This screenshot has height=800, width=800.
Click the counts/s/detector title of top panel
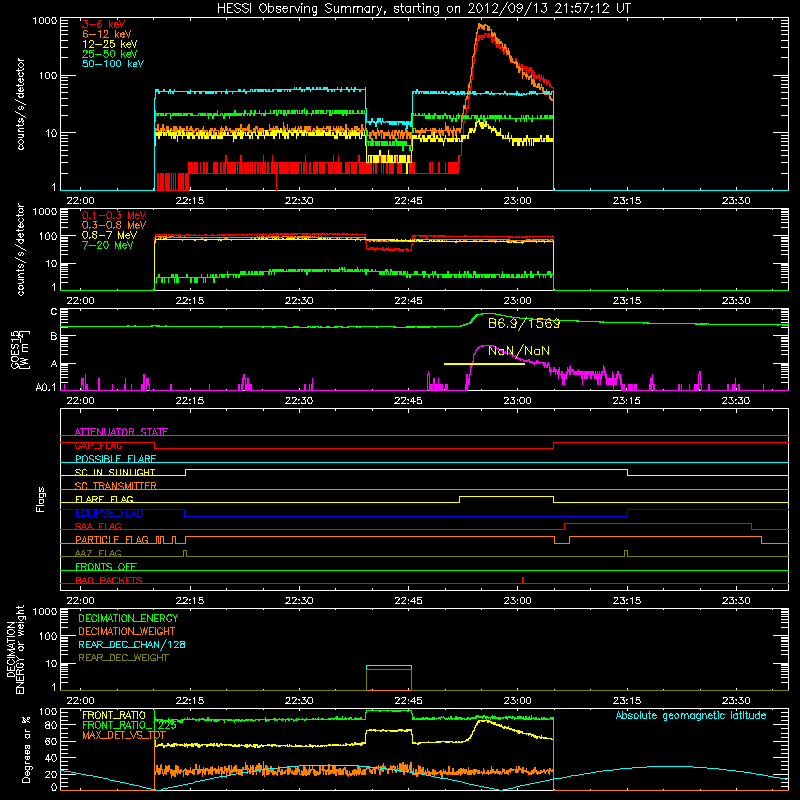(20, 104)
